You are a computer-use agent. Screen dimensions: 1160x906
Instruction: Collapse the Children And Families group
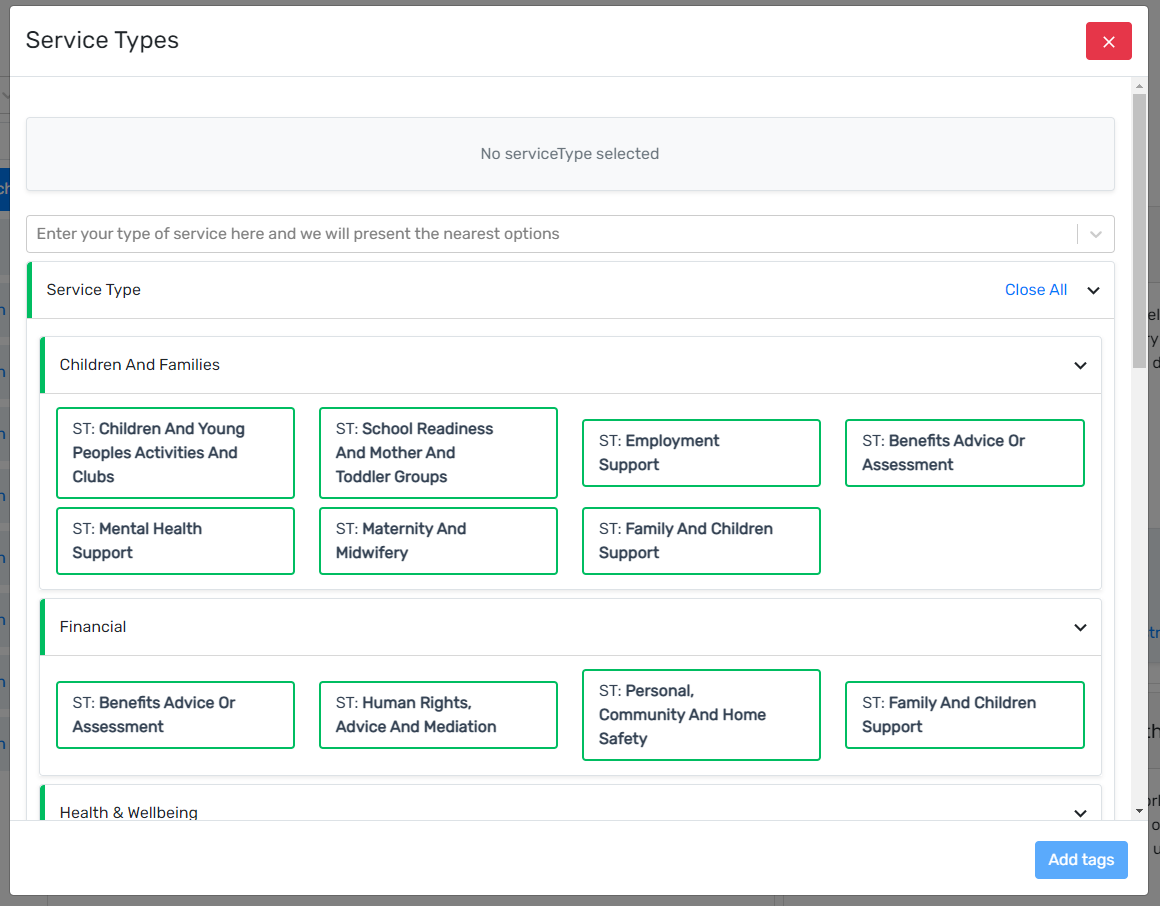click(x=1080, y=365)
